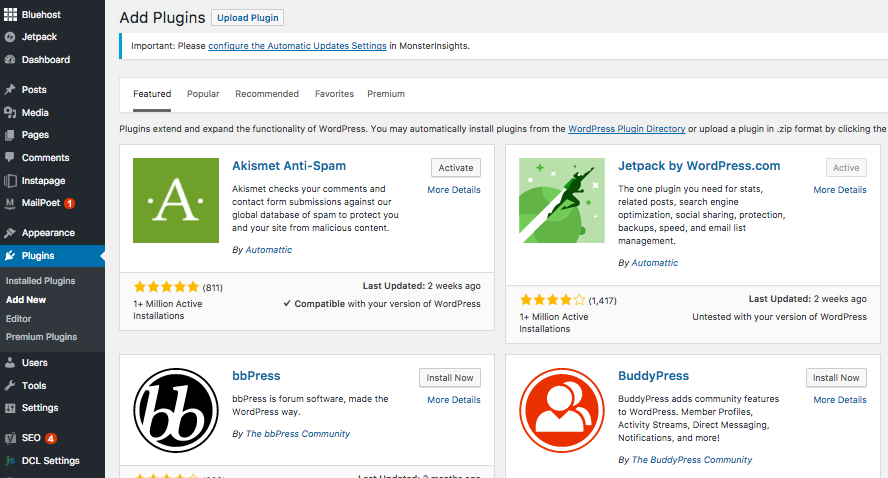This screenshot has height=478, width=888.
Task: Click the BuddyPress red logo thumbnail
Action: pyautogui.click(x=562, y=410)
